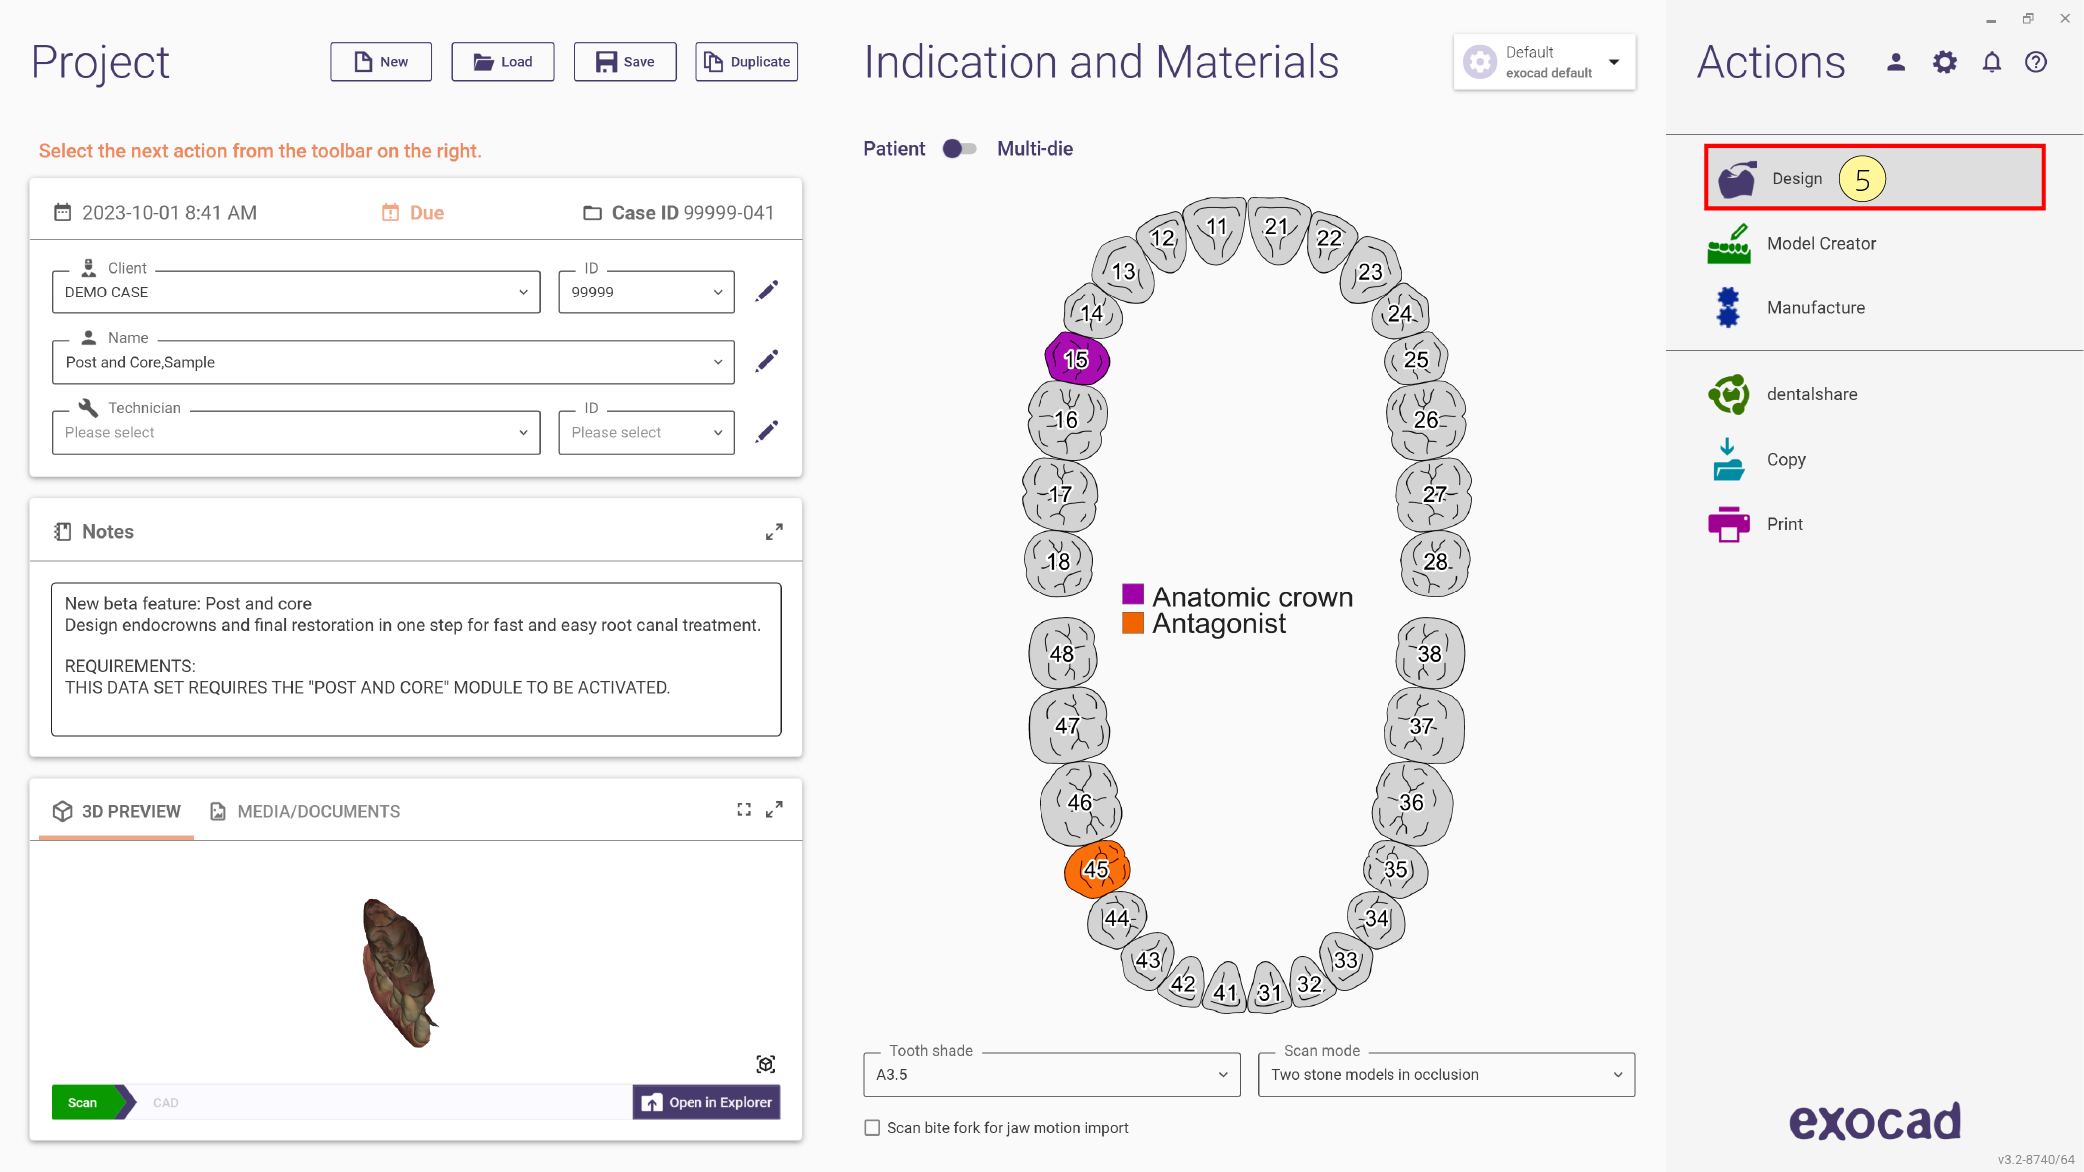The height and width of the screenshot is (1172, 2084).
Task: Open the Design action
Action: click(1874, 178)
